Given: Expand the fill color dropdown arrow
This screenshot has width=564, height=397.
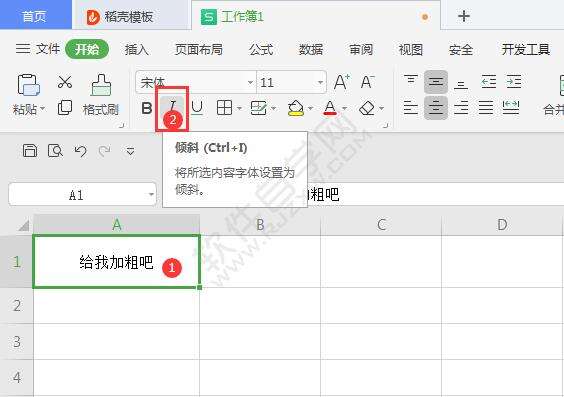Looking at the screenshot, I should (310, 108).
